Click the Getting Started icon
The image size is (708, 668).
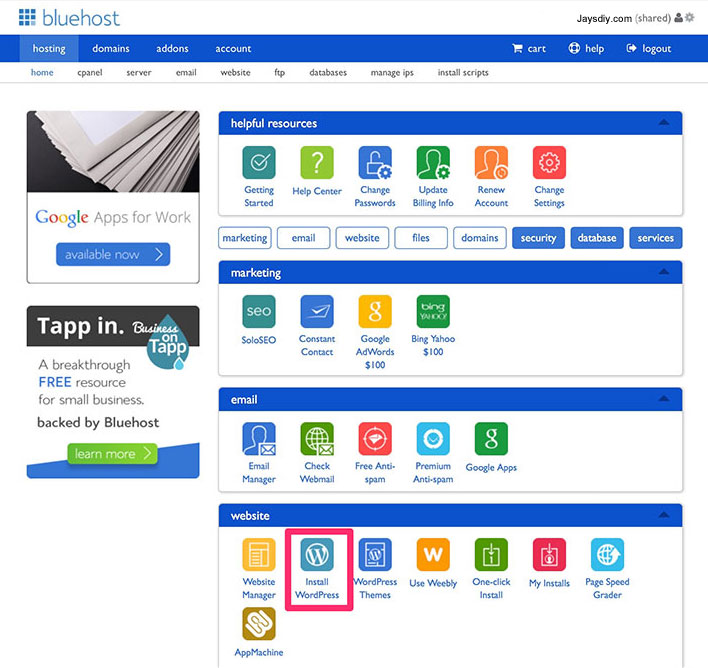(259, 162)
